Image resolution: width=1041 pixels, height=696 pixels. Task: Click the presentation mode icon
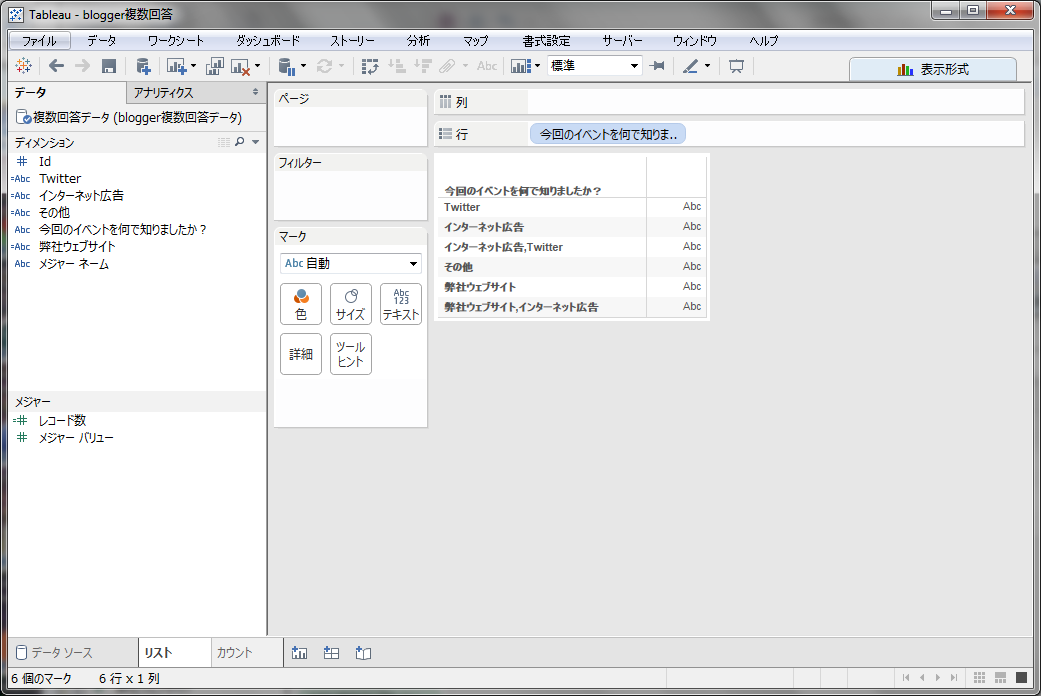736,66
